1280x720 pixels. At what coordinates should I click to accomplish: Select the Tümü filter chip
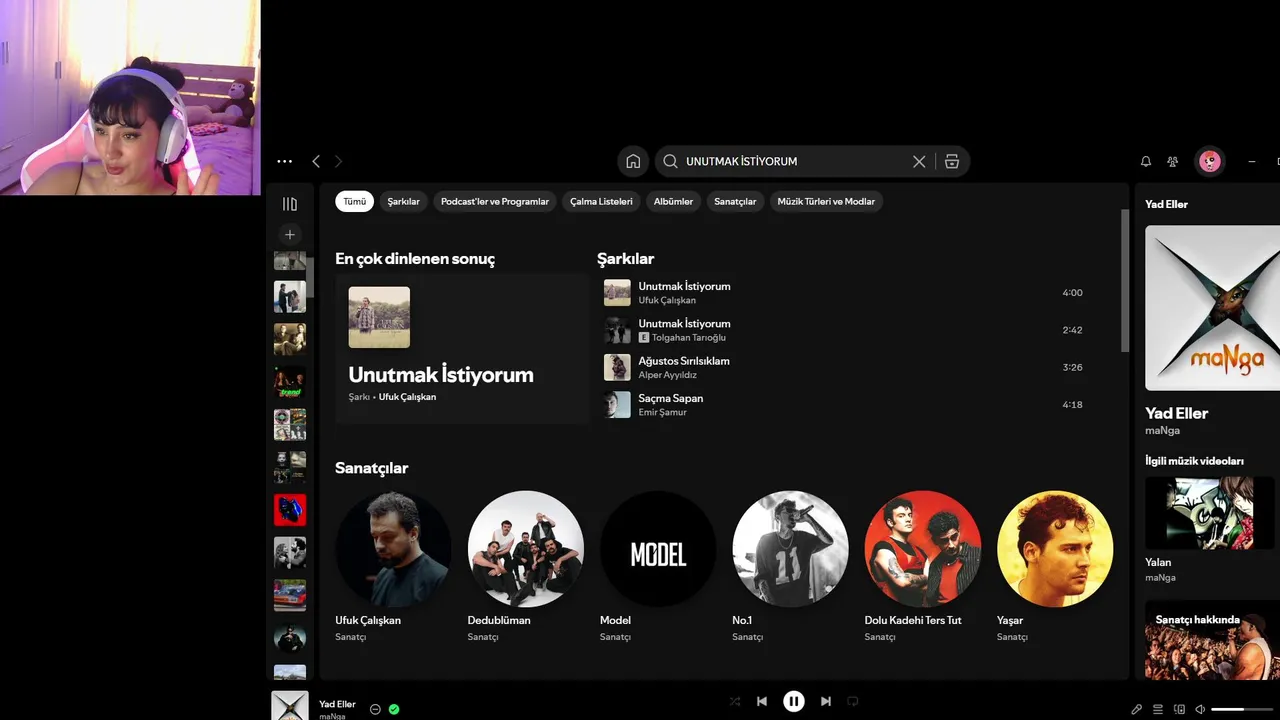tap(355, 201)
